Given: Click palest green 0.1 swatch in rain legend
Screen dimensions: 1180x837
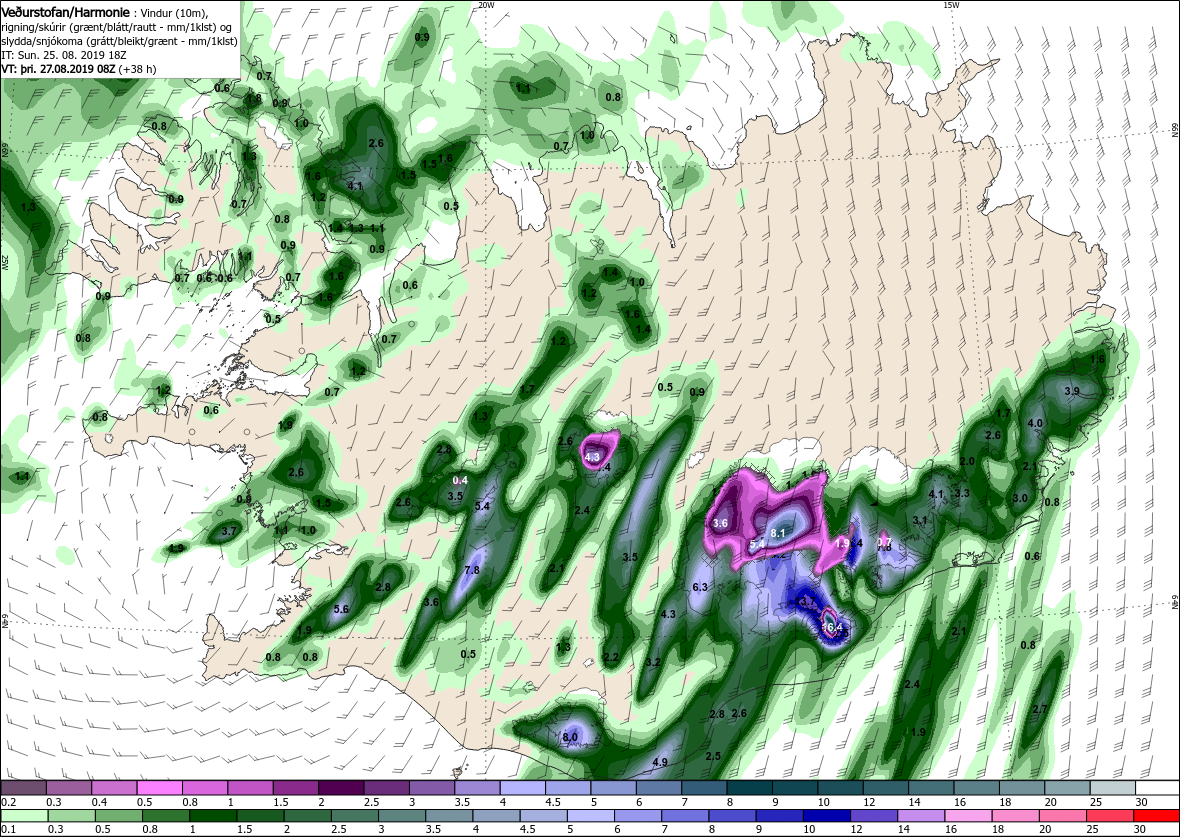Looking at the screenshot, I should coord(24,816).
